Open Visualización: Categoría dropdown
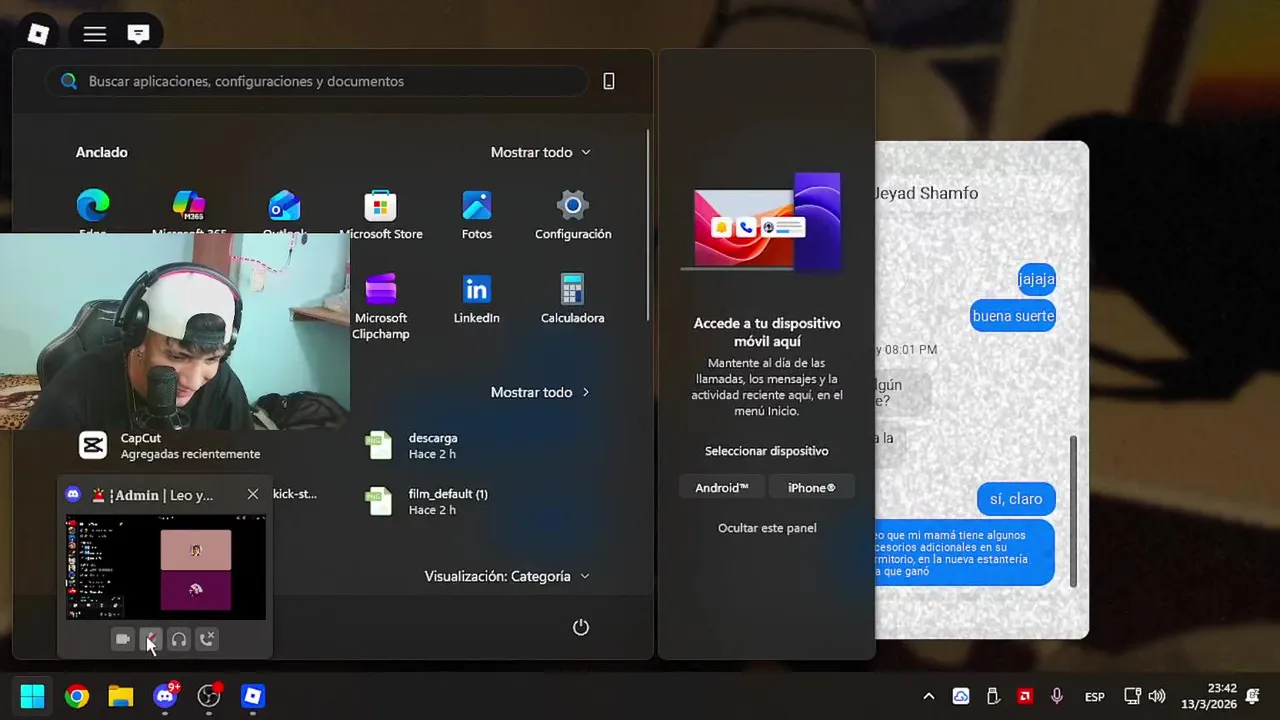Viewport: 1280px width, 720px height. point(507,576)
